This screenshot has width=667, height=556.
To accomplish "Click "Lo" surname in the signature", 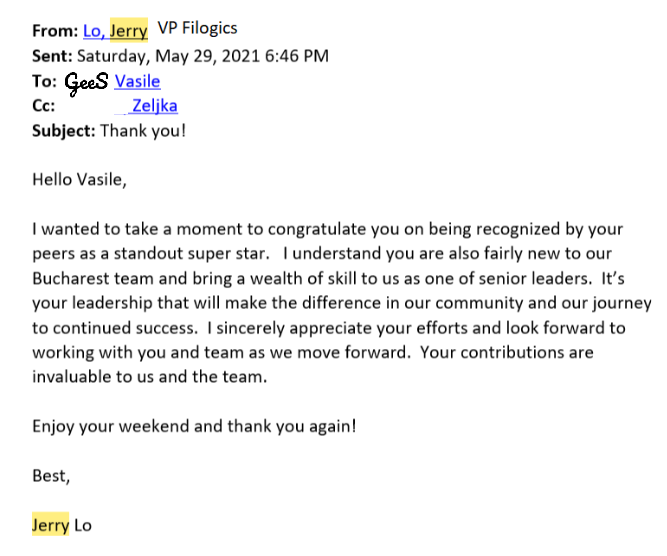I will coord(83,525).
